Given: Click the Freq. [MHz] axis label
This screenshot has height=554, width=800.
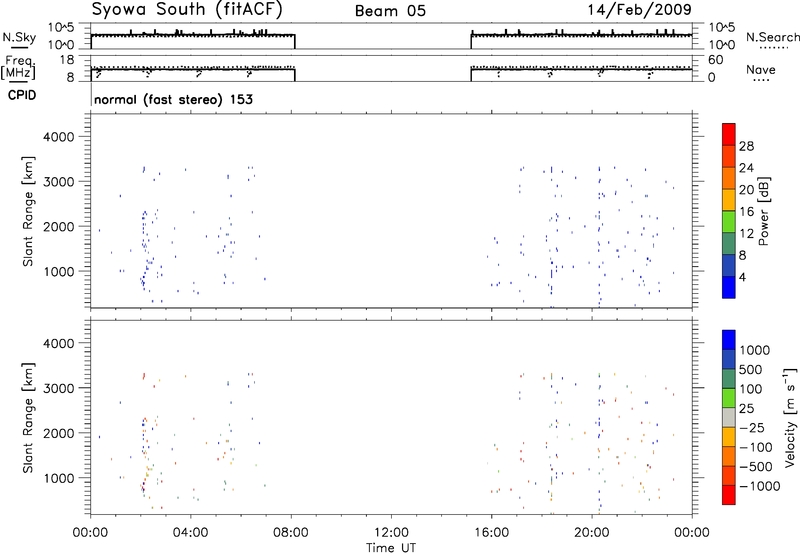Looking at the screenshot, I should [x=19, y=67].
